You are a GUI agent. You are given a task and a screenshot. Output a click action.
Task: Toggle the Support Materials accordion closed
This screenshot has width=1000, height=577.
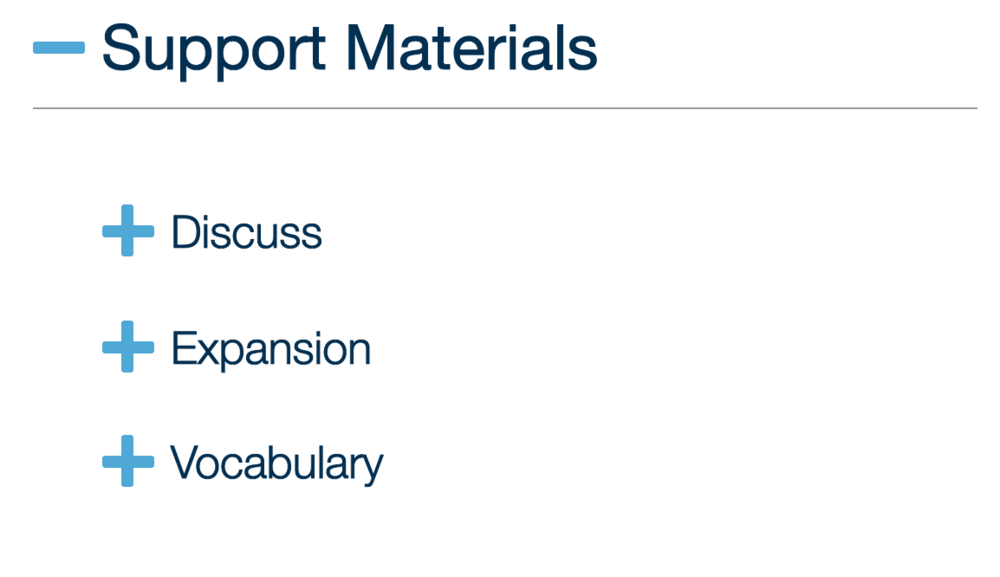coord(59,48)
